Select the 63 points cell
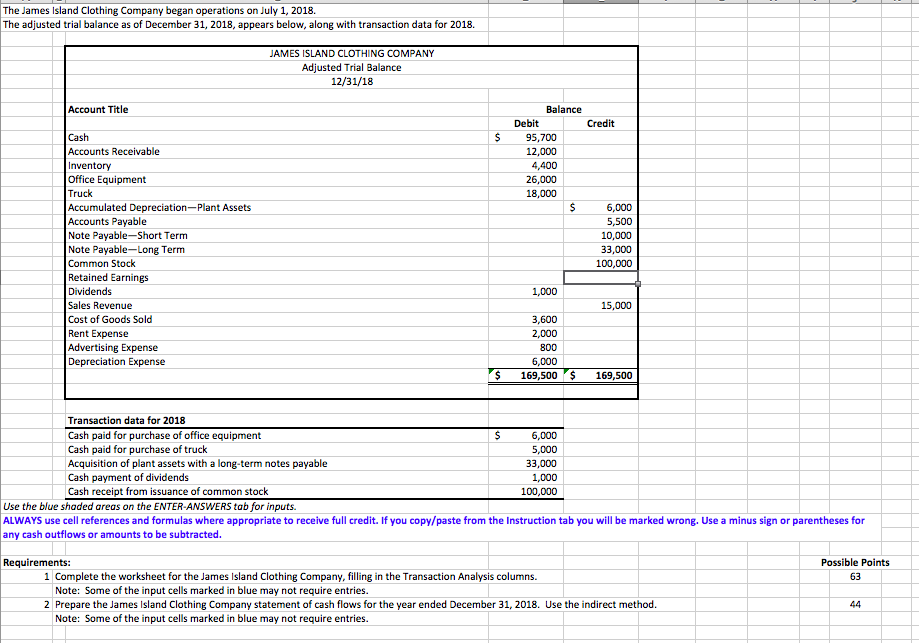 click(855, 577)
